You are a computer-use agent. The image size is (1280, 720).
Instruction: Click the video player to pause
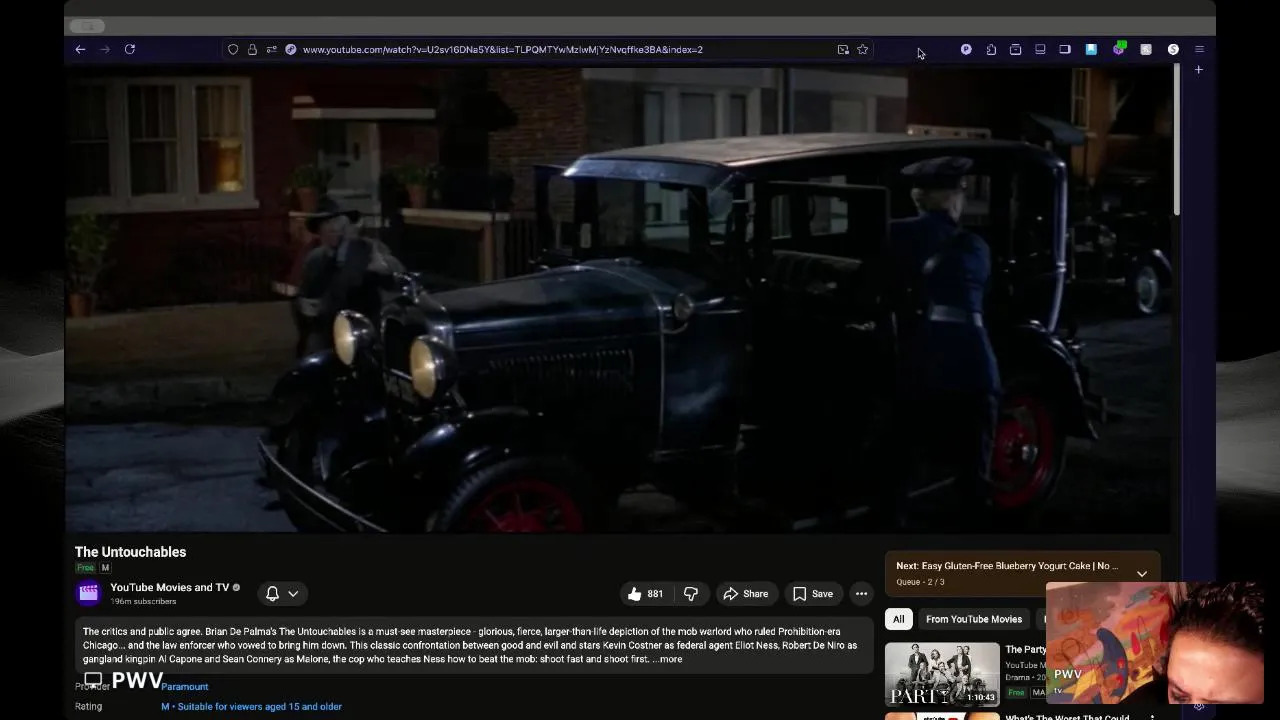click(x=617, y=300)
